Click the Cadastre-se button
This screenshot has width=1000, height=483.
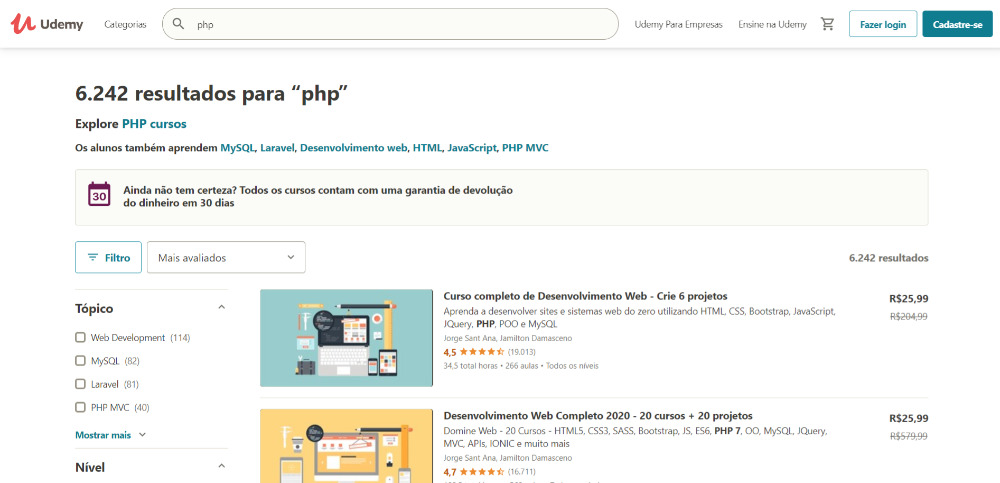[957, 24]
